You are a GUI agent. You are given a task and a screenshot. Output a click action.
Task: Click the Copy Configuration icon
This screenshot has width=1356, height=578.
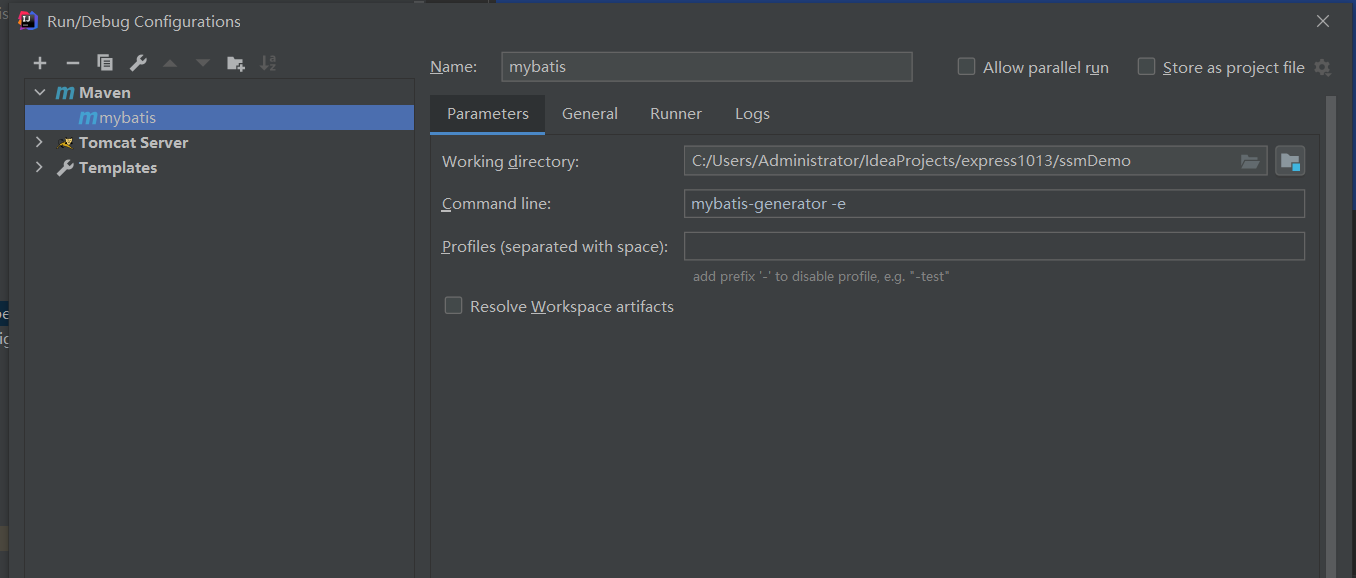coord(105,63)
